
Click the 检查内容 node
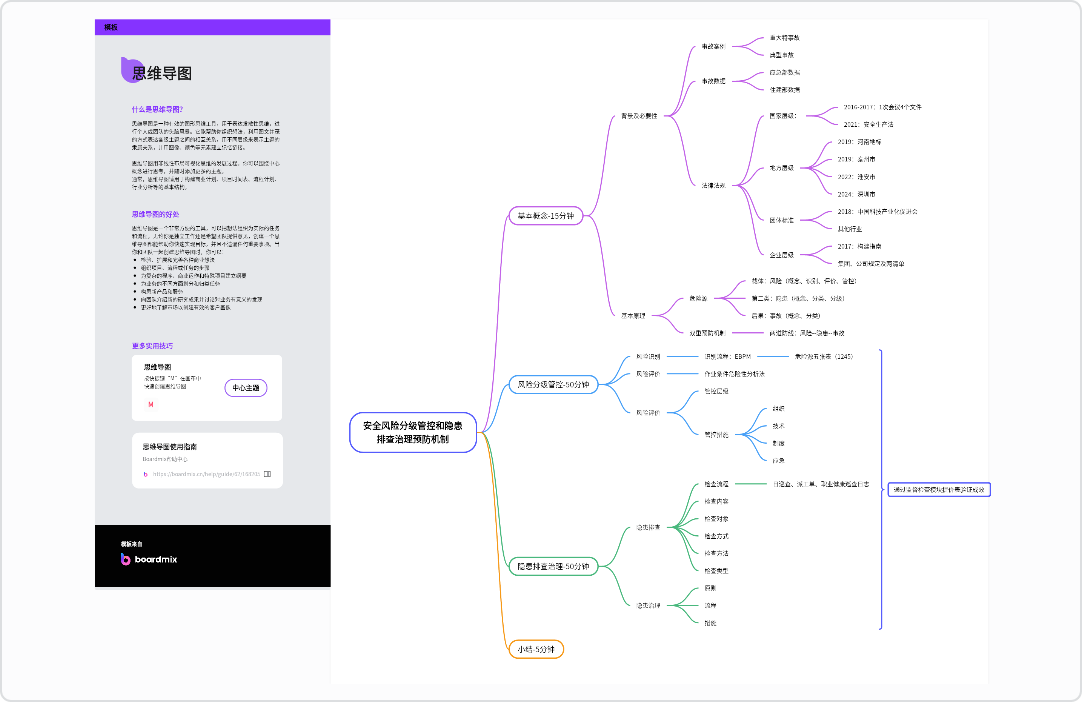(x=716, y=501)
